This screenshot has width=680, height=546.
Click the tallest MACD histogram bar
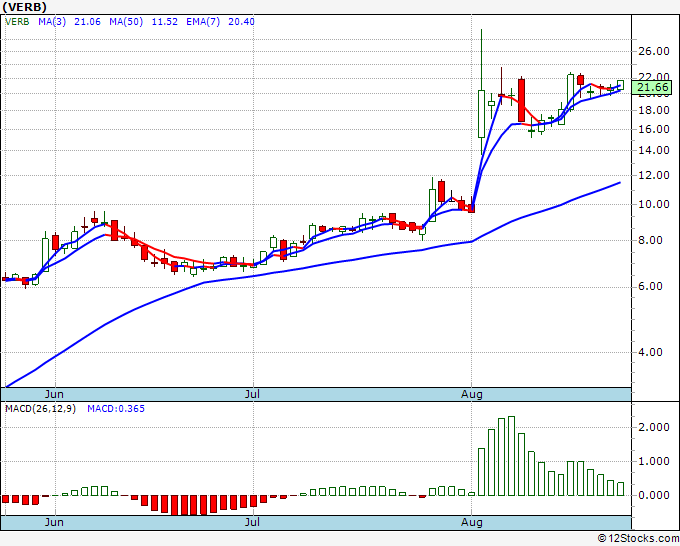click(x=511, y=456)
